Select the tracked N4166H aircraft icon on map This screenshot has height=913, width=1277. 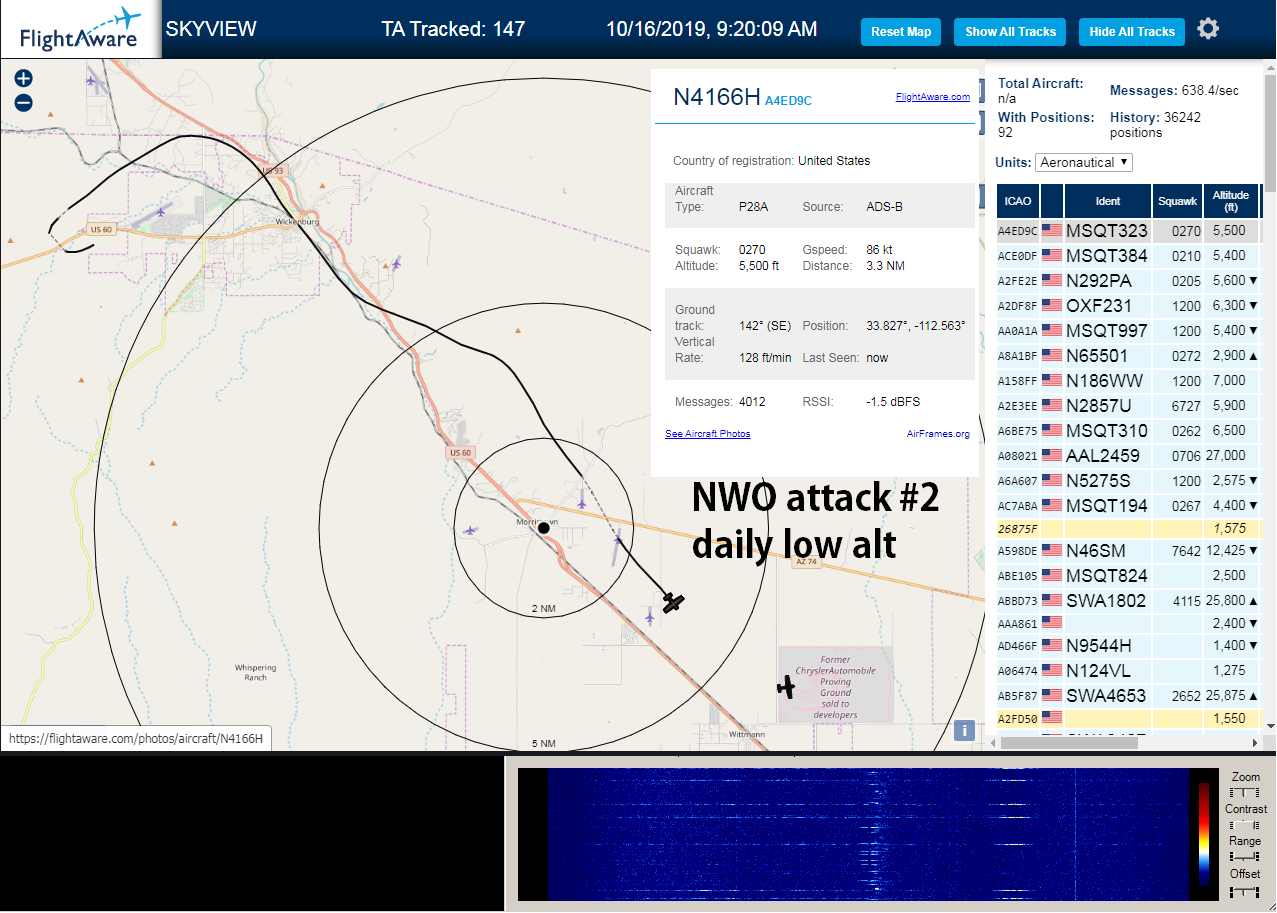[673, 602]
